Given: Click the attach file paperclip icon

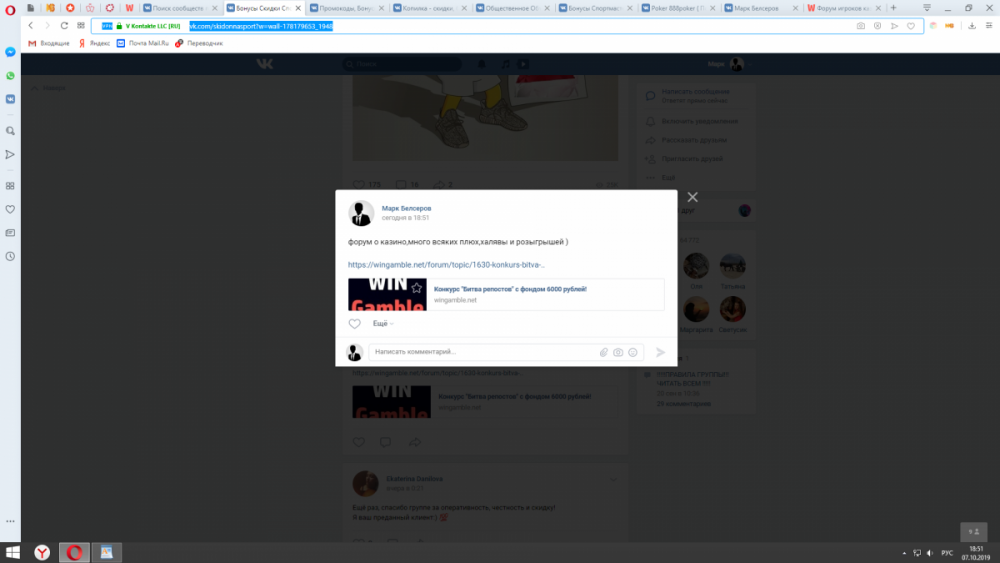Looking at the screenshot, I should (604, 352).
